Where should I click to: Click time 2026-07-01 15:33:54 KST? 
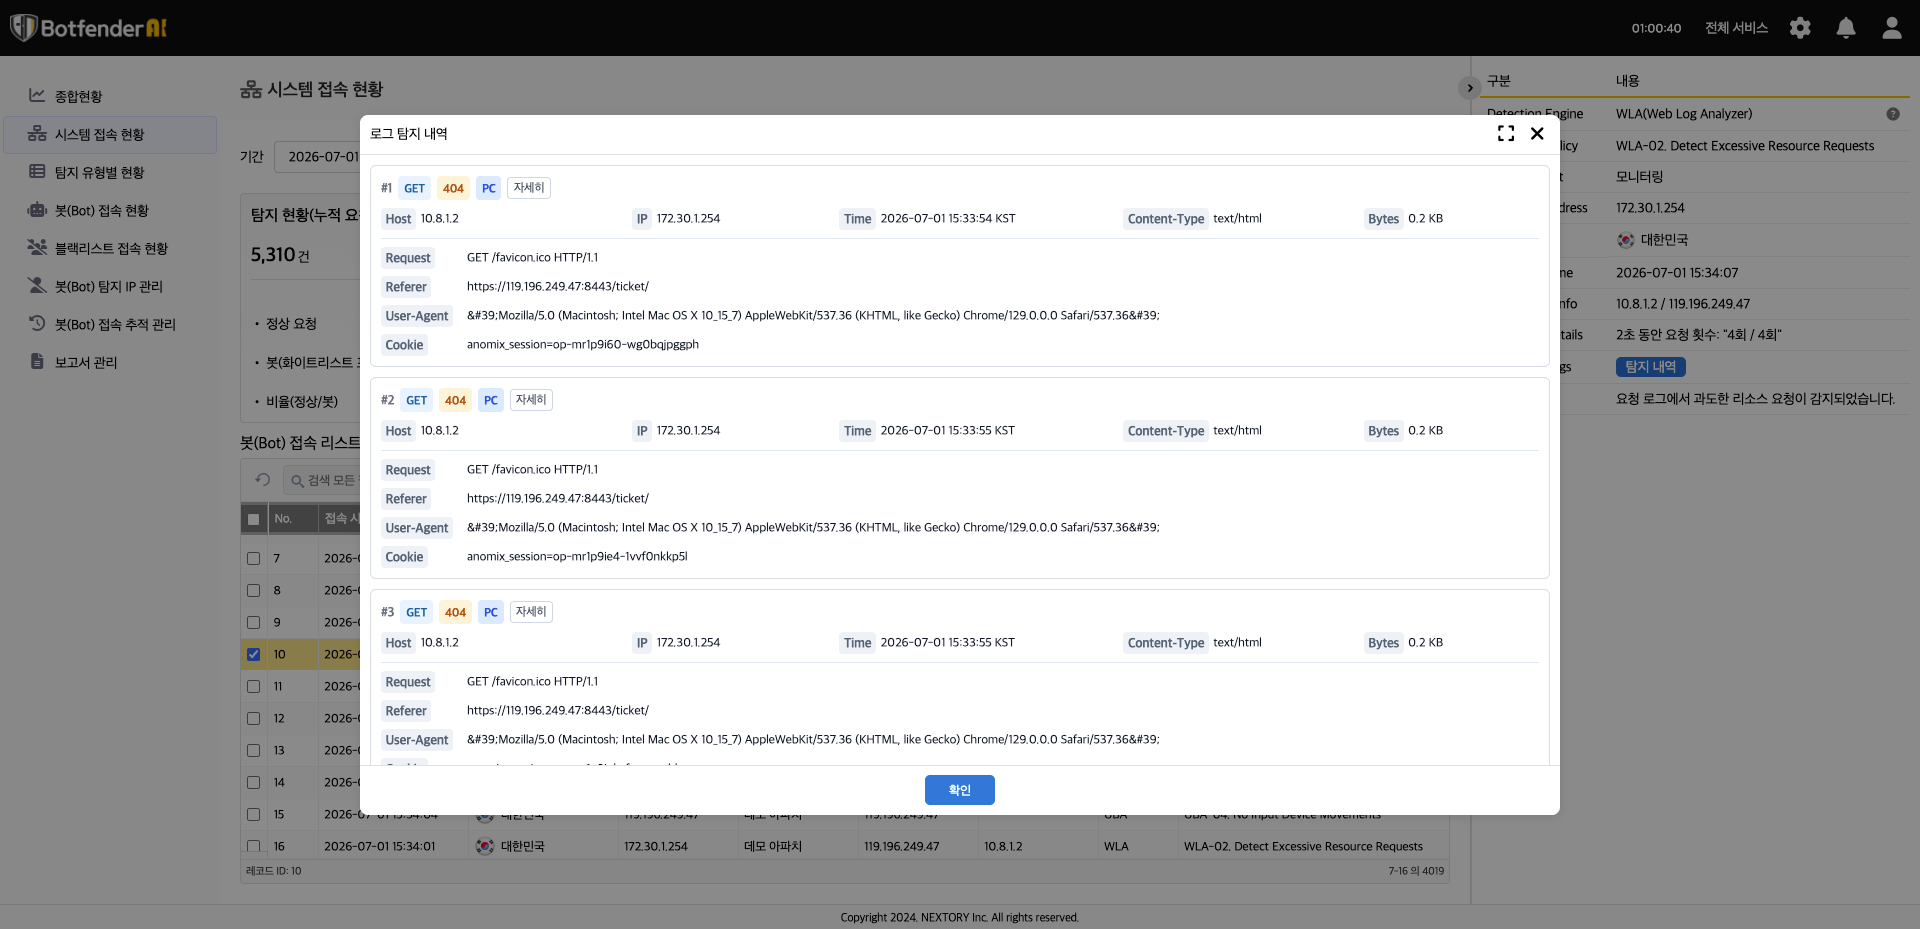click(x=947, y=218)
